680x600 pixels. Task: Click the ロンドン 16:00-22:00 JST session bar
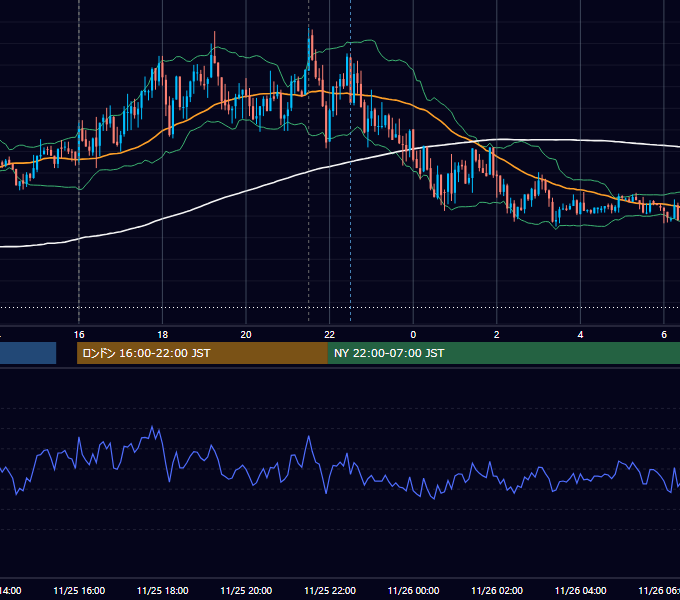(202, 353)
